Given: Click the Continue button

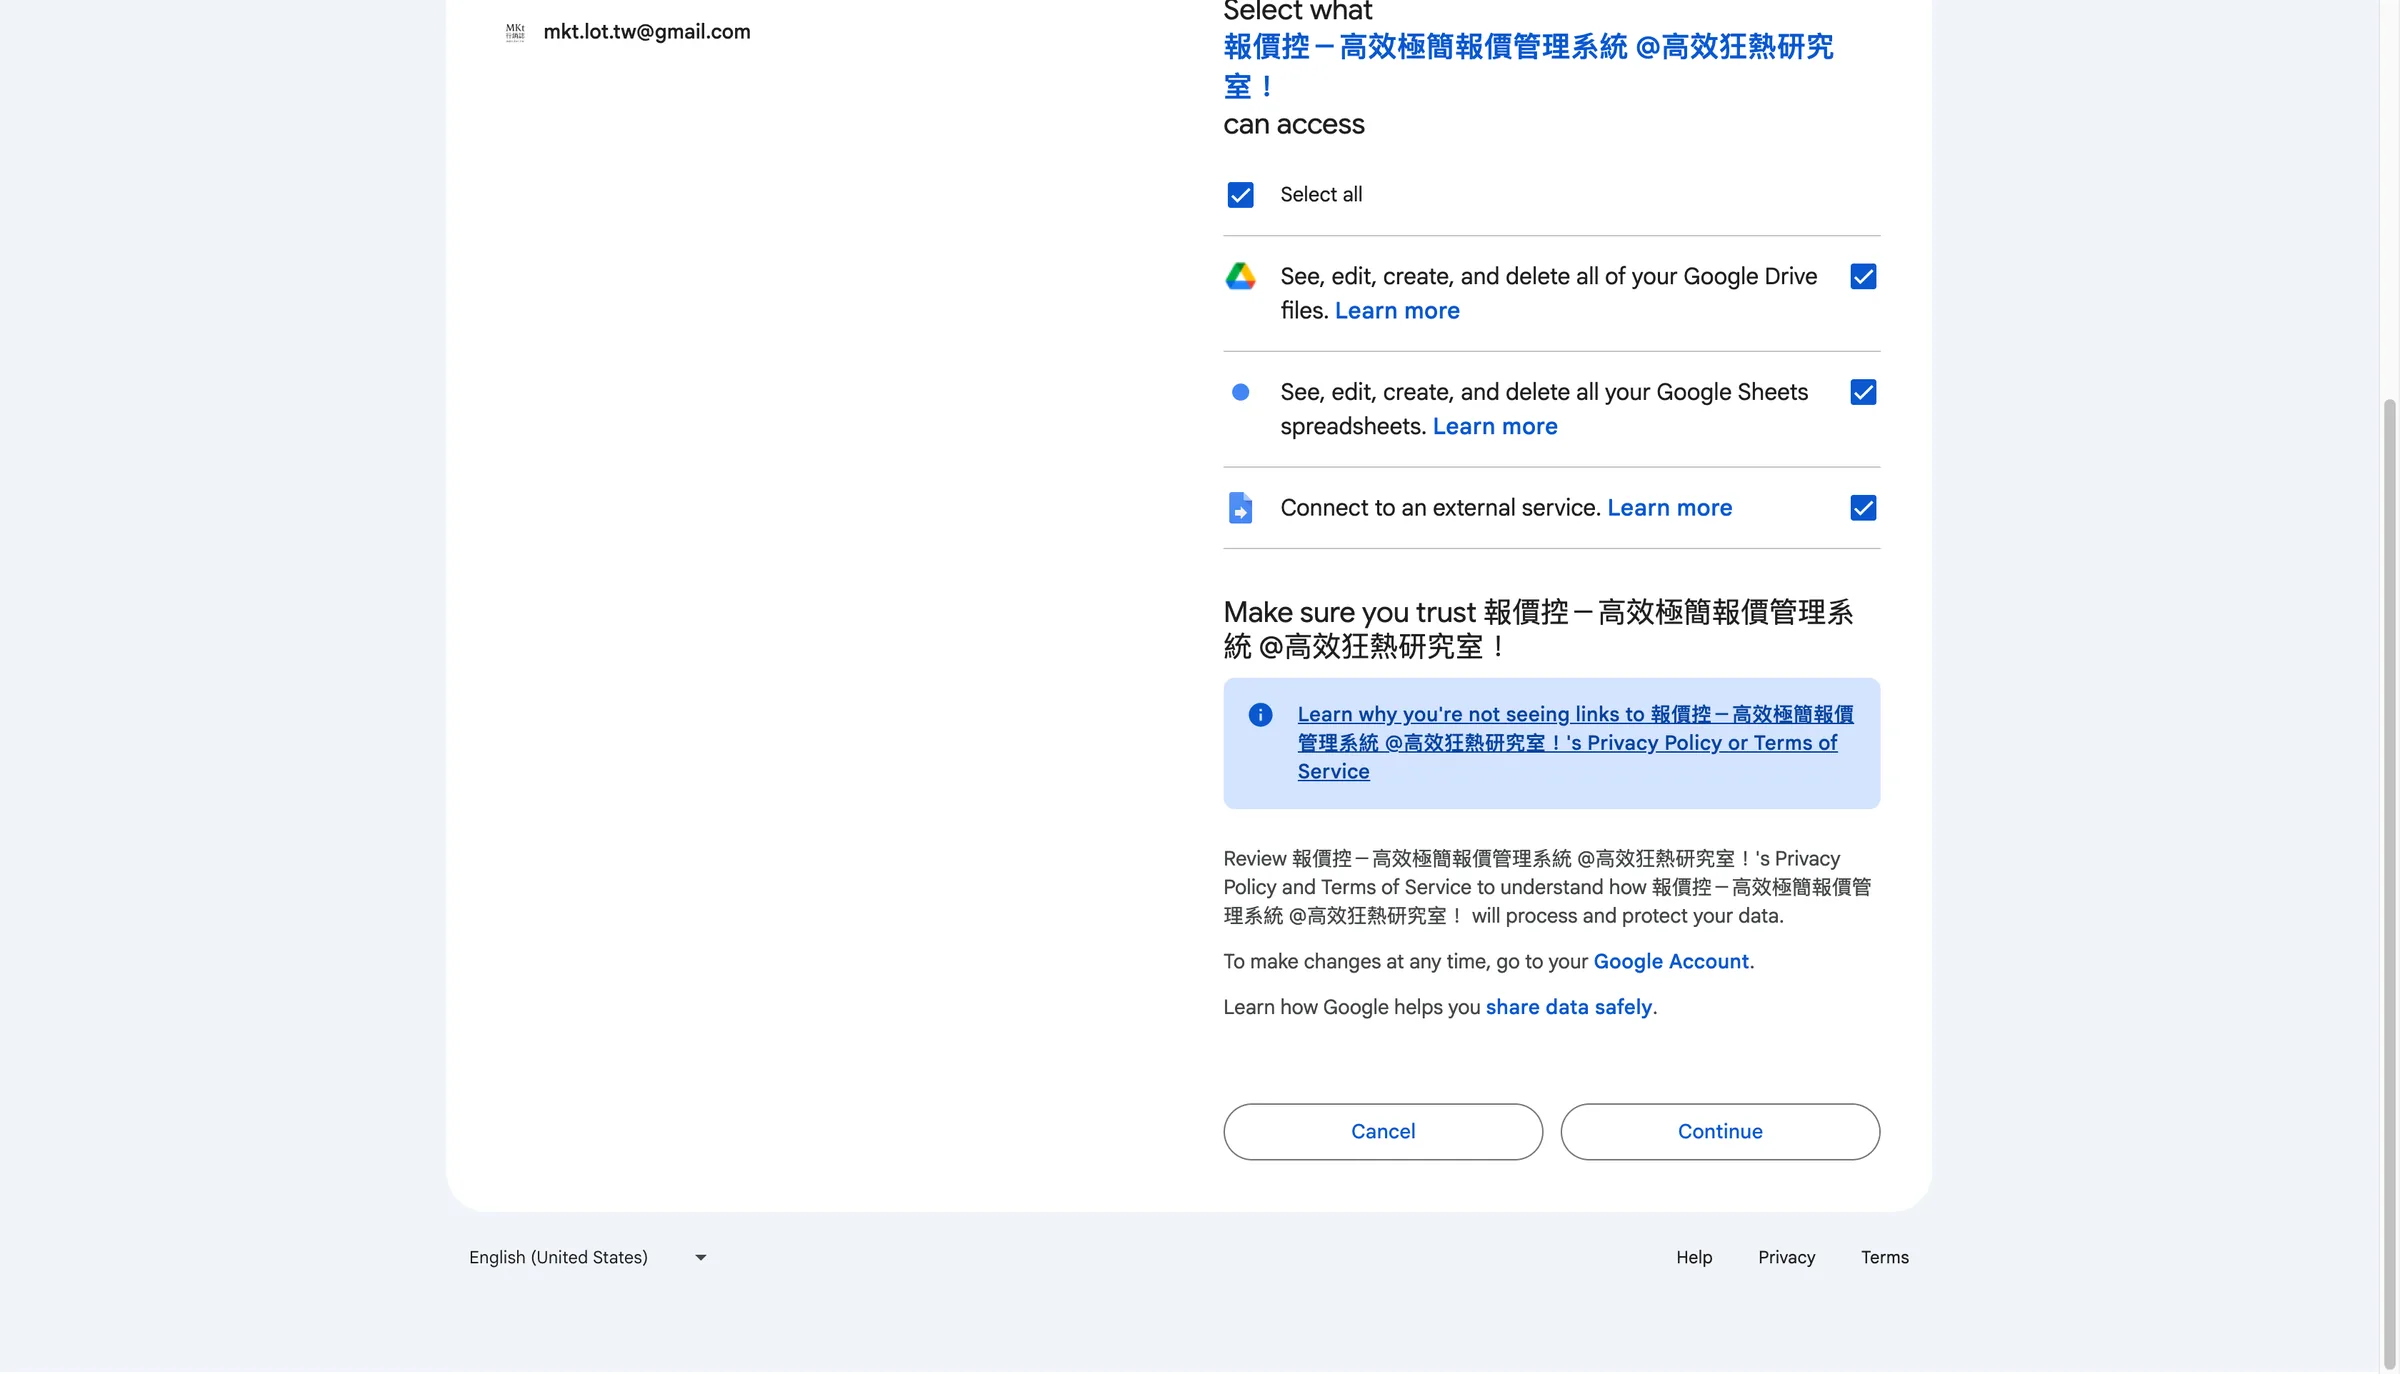Looking at the screenshot, I should [x=1720, y=1132].
